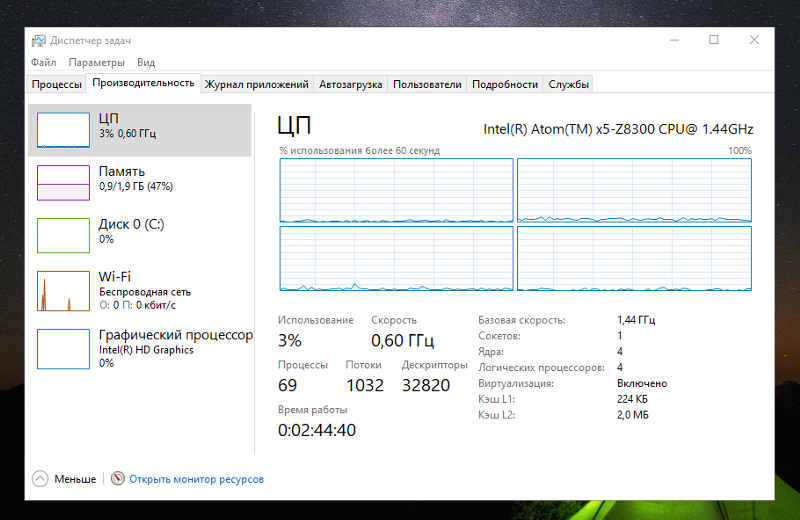800x520 pixels.
Task: Click the 0,60 ГГц speed value under Скорость
Action: 403,340
